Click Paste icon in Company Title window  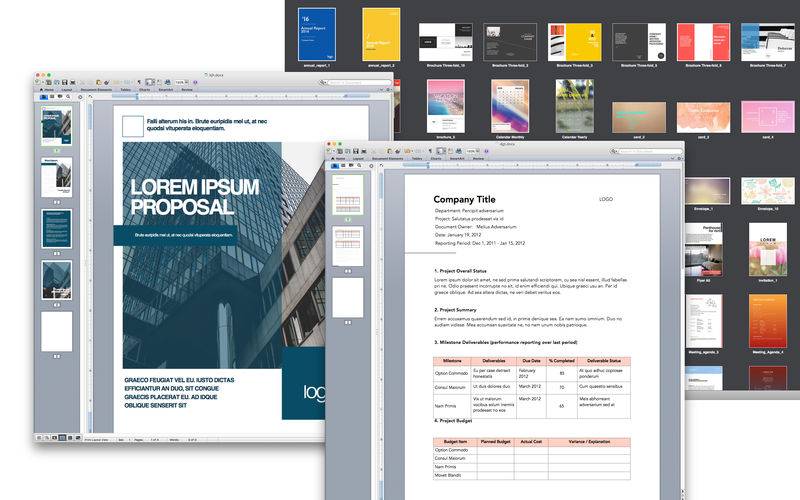(389, 152)
